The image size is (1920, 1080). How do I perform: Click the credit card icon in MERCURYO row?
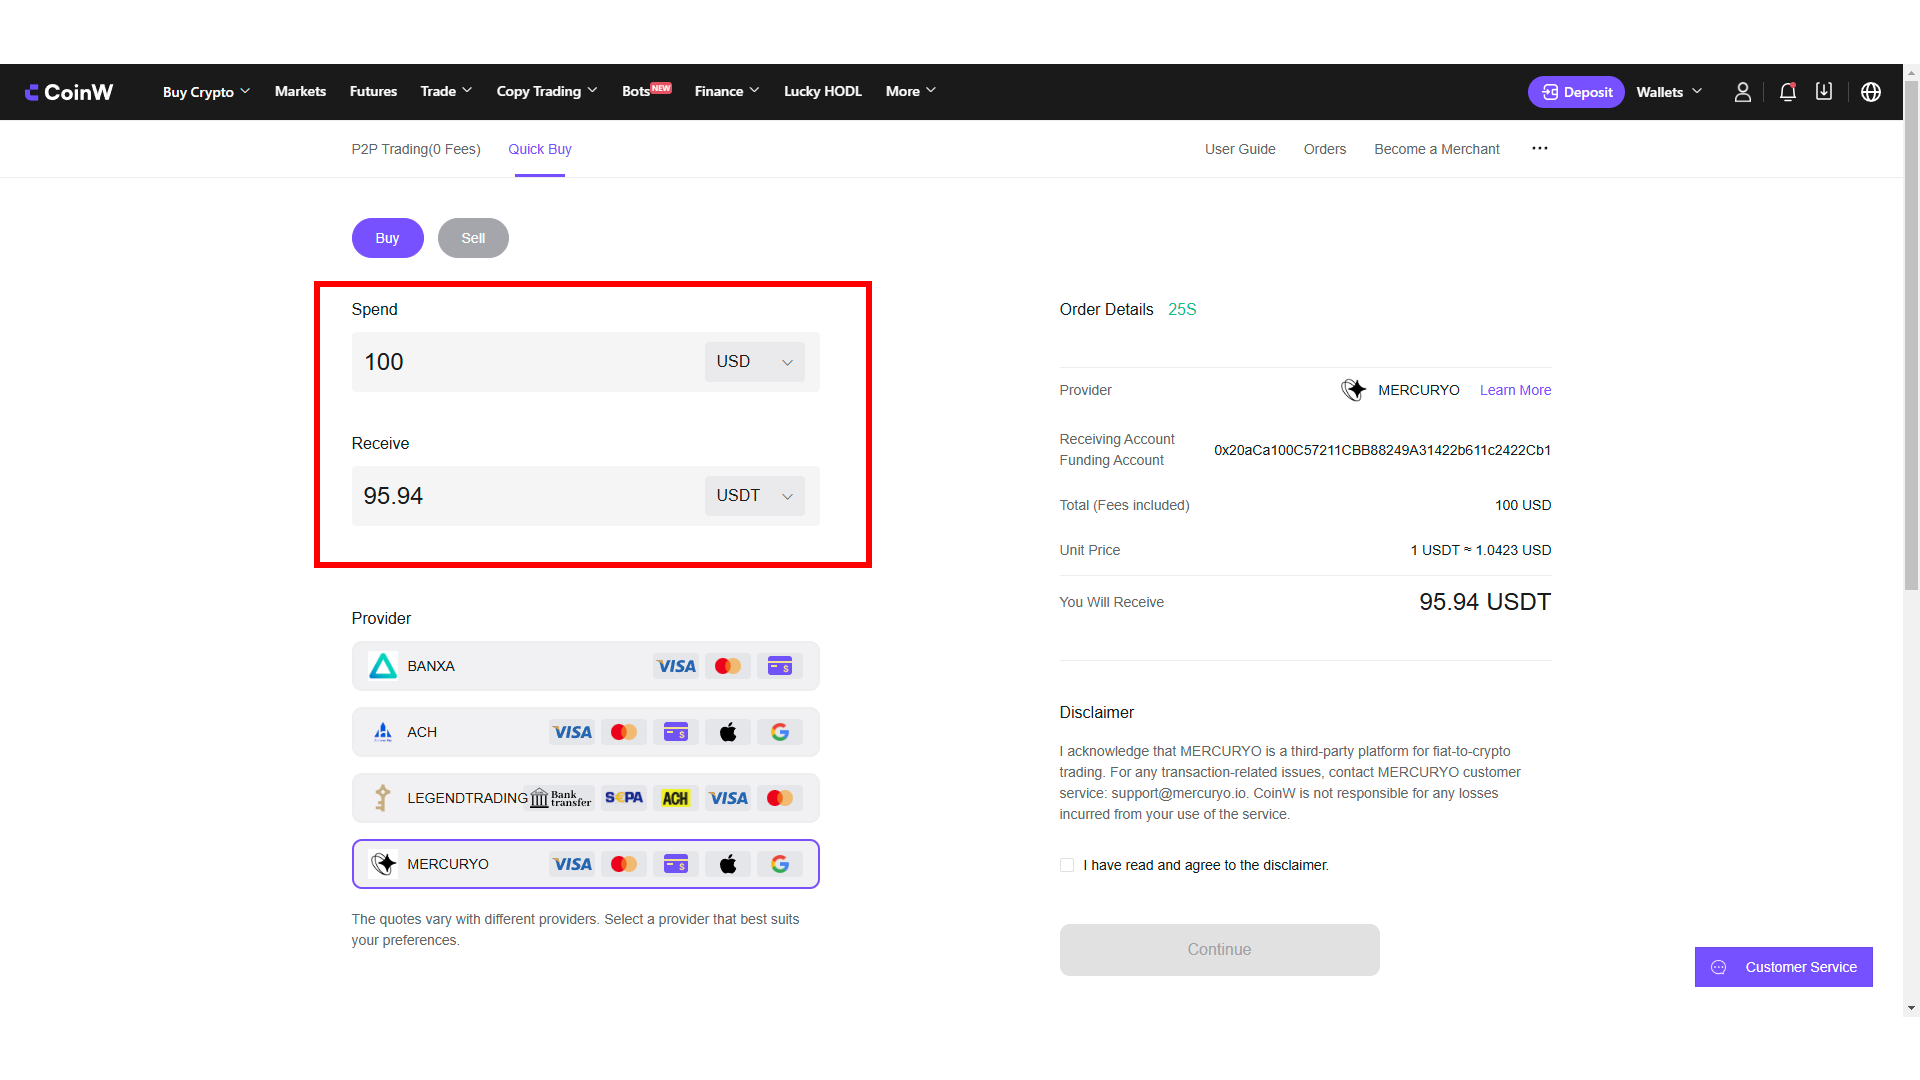click(x=676, y=864)
